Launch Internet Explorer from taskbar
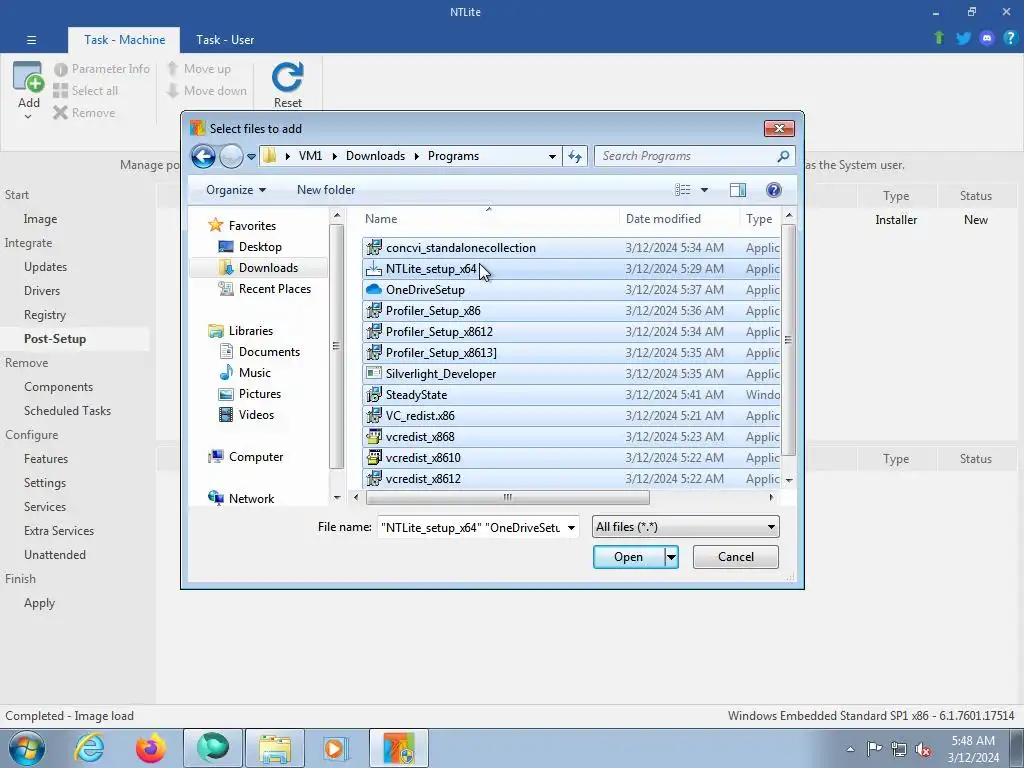This screenshot has height=768, width=1024. [x=89, y=748]
